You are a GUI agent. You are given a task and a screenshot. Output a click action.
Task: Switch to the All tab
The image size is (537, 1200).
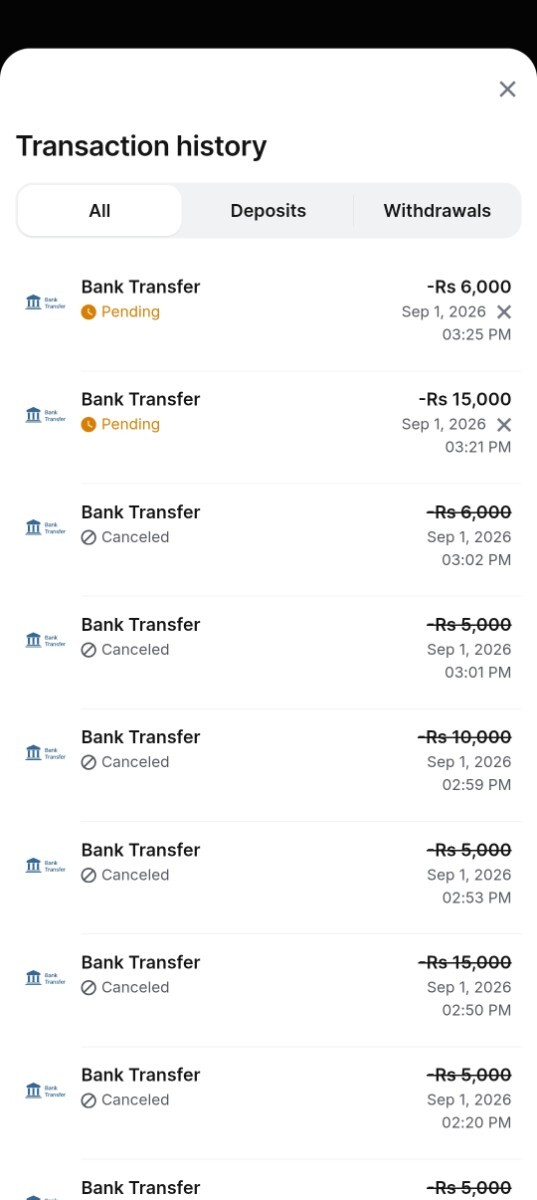pyautogui.click(x=100, y=211)
